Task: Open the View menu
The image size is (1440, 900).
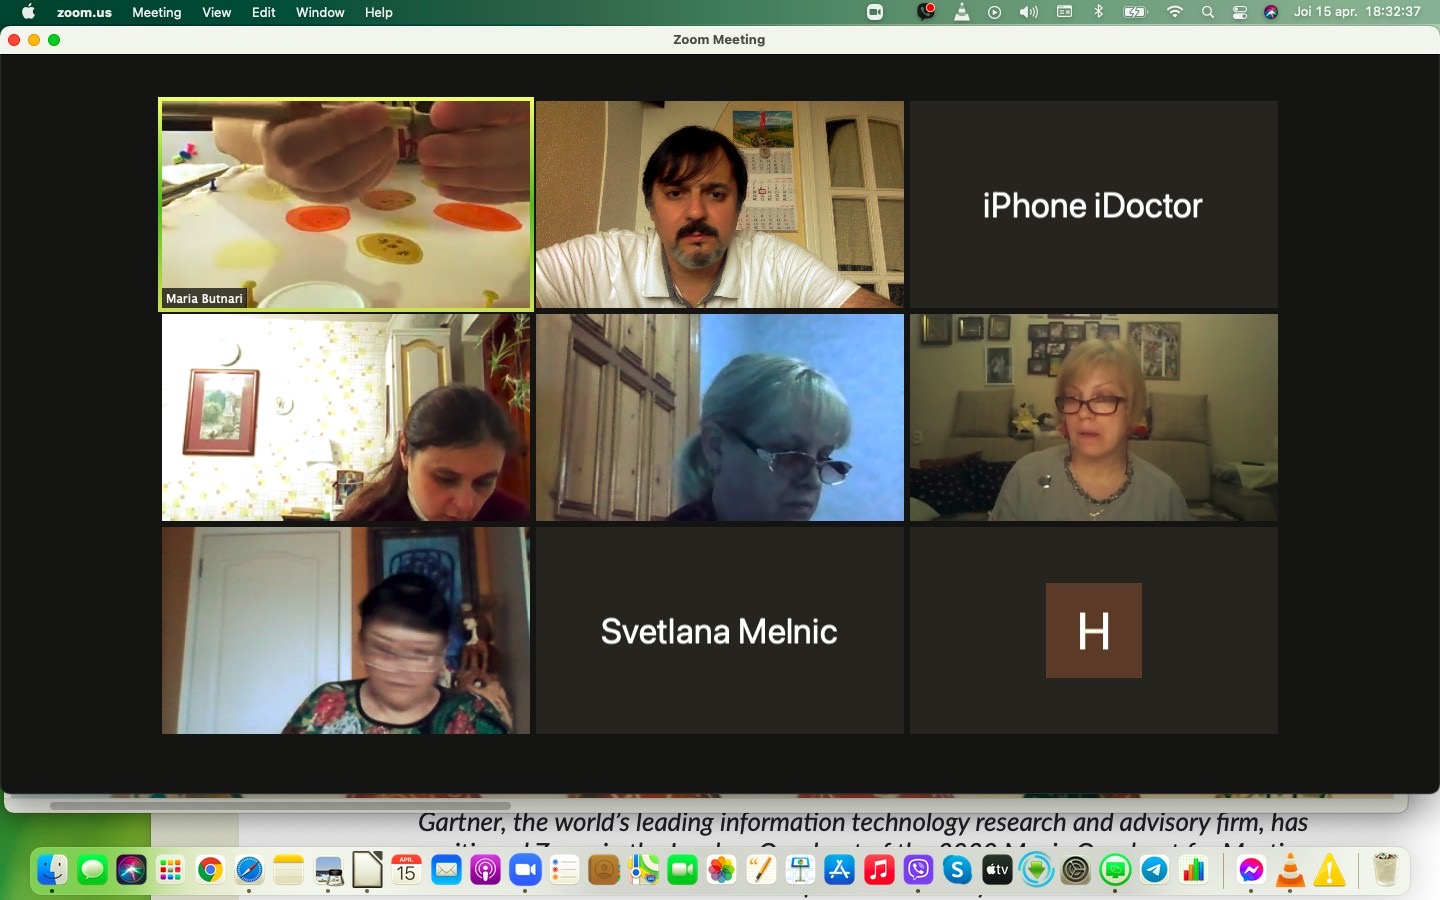Action: click(216, 12)
